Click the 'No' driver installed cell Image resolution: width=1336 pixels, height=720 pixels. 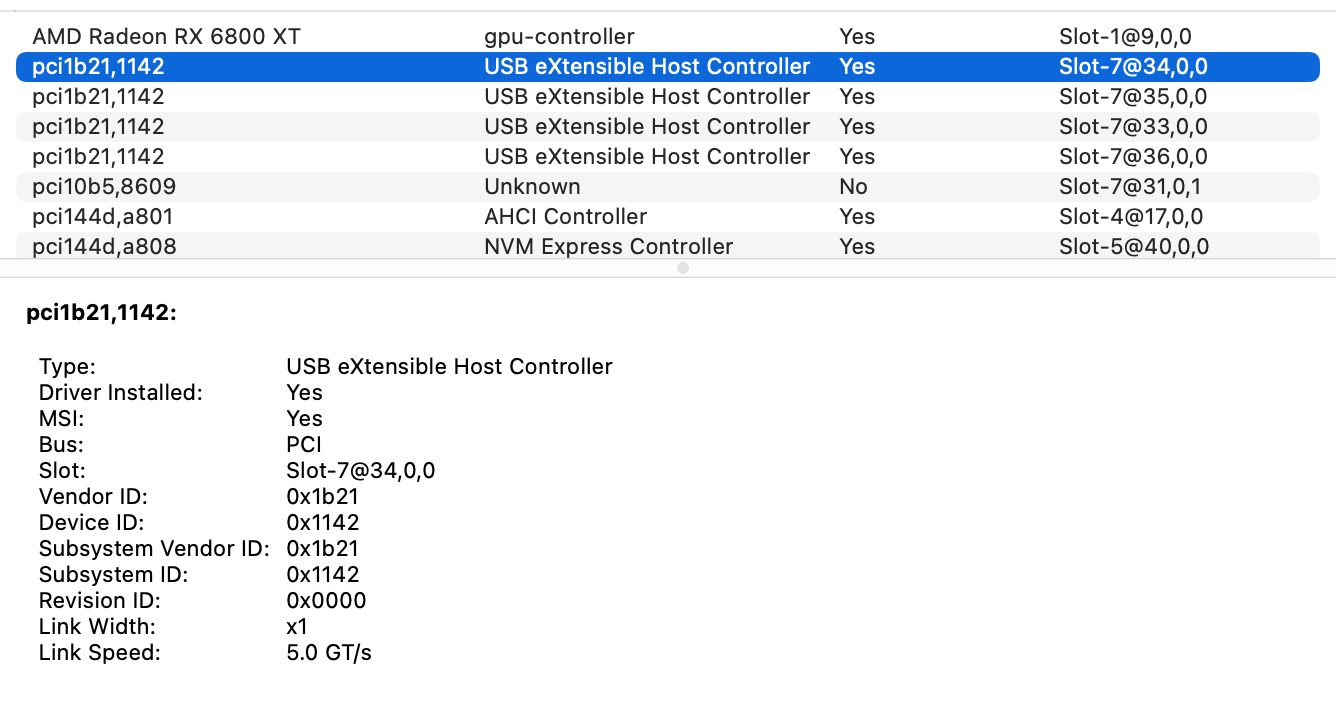point(853,187)
